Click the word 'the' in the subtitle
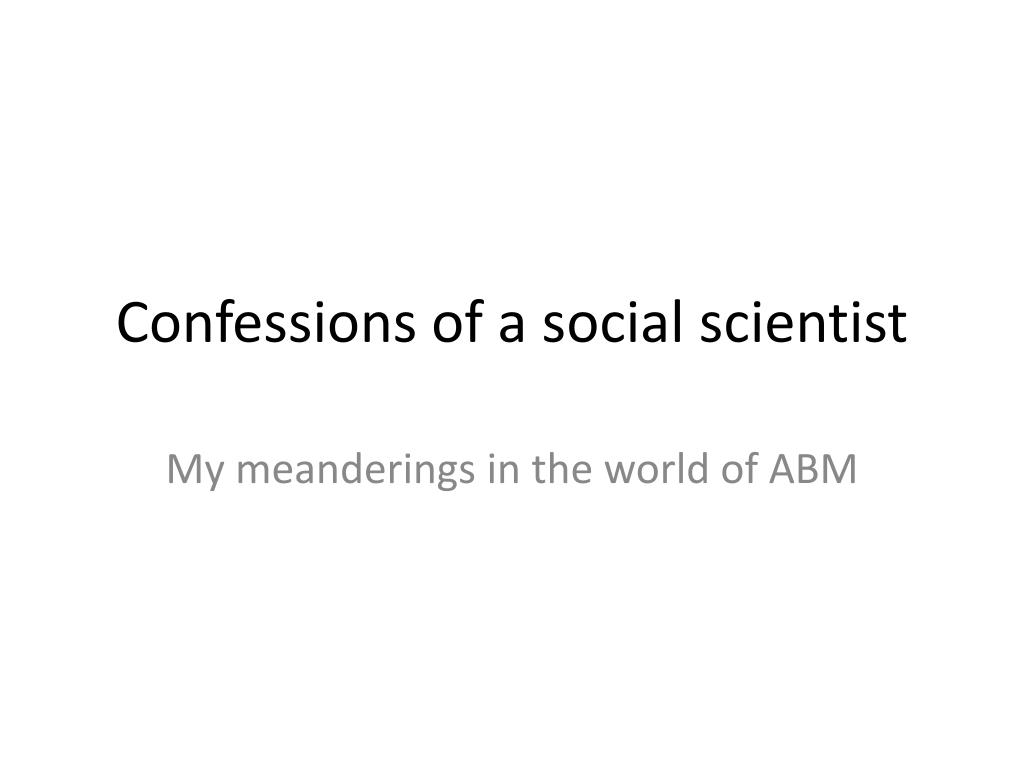Image resolution: width=1024 pixels, height=768 pixels. coord(561,468)
